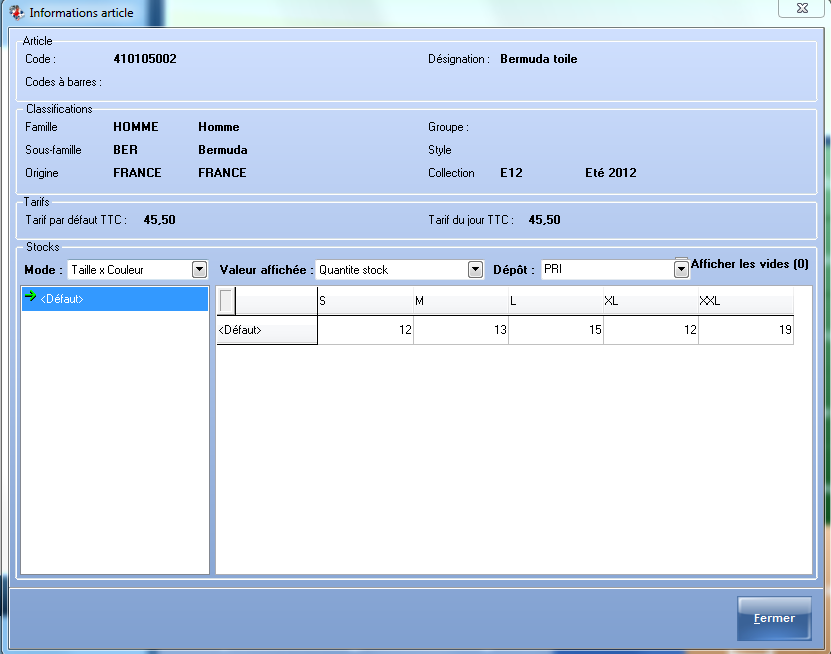Open the Dépôt dropdown showing PRI

tap(681, 270)
